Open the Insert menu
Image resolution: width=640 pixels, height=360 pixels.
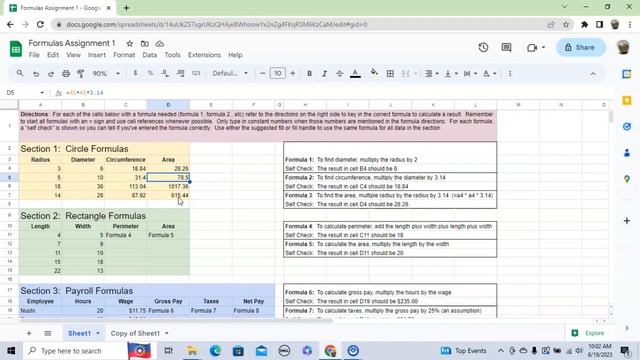[x=97, y=55]
